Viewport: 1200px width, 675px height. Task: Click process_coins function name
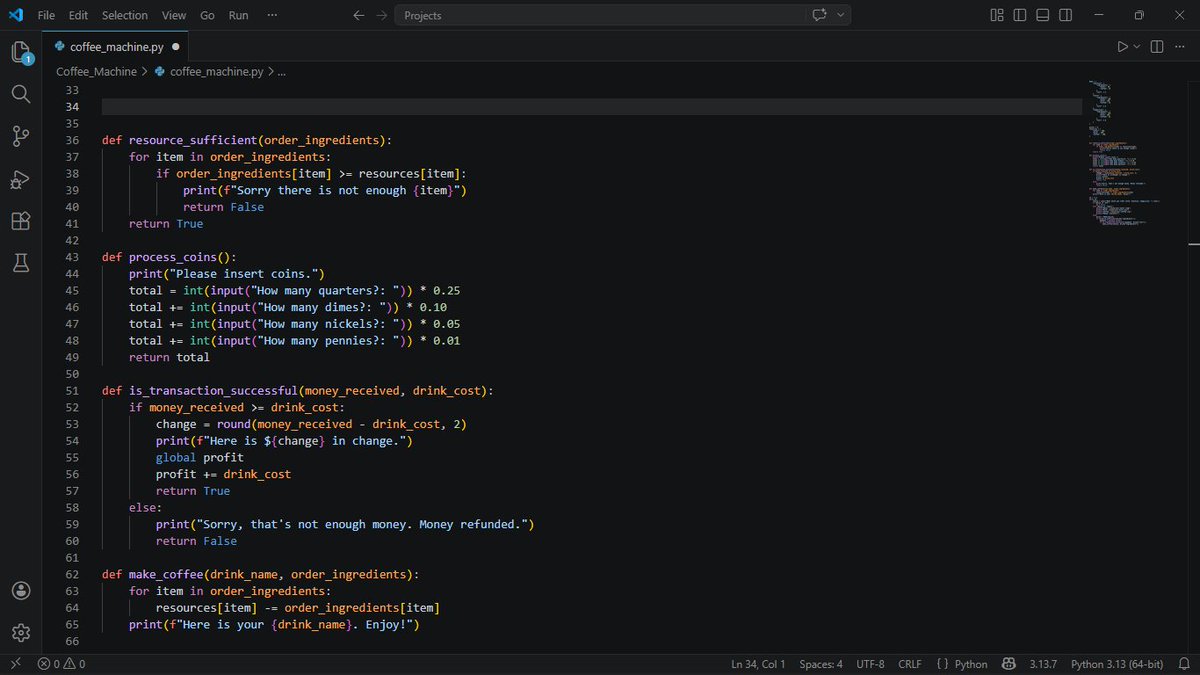[173, 257]
